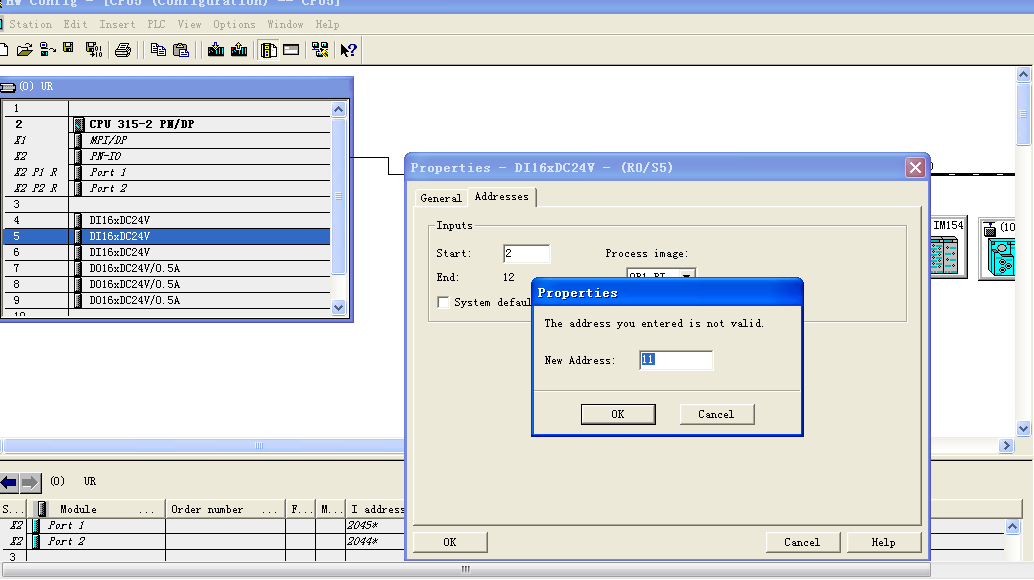Click the Port 1 icon in the bottom table
The image size is (1034, 580).
pyautogui.click(x=36, y=525)
